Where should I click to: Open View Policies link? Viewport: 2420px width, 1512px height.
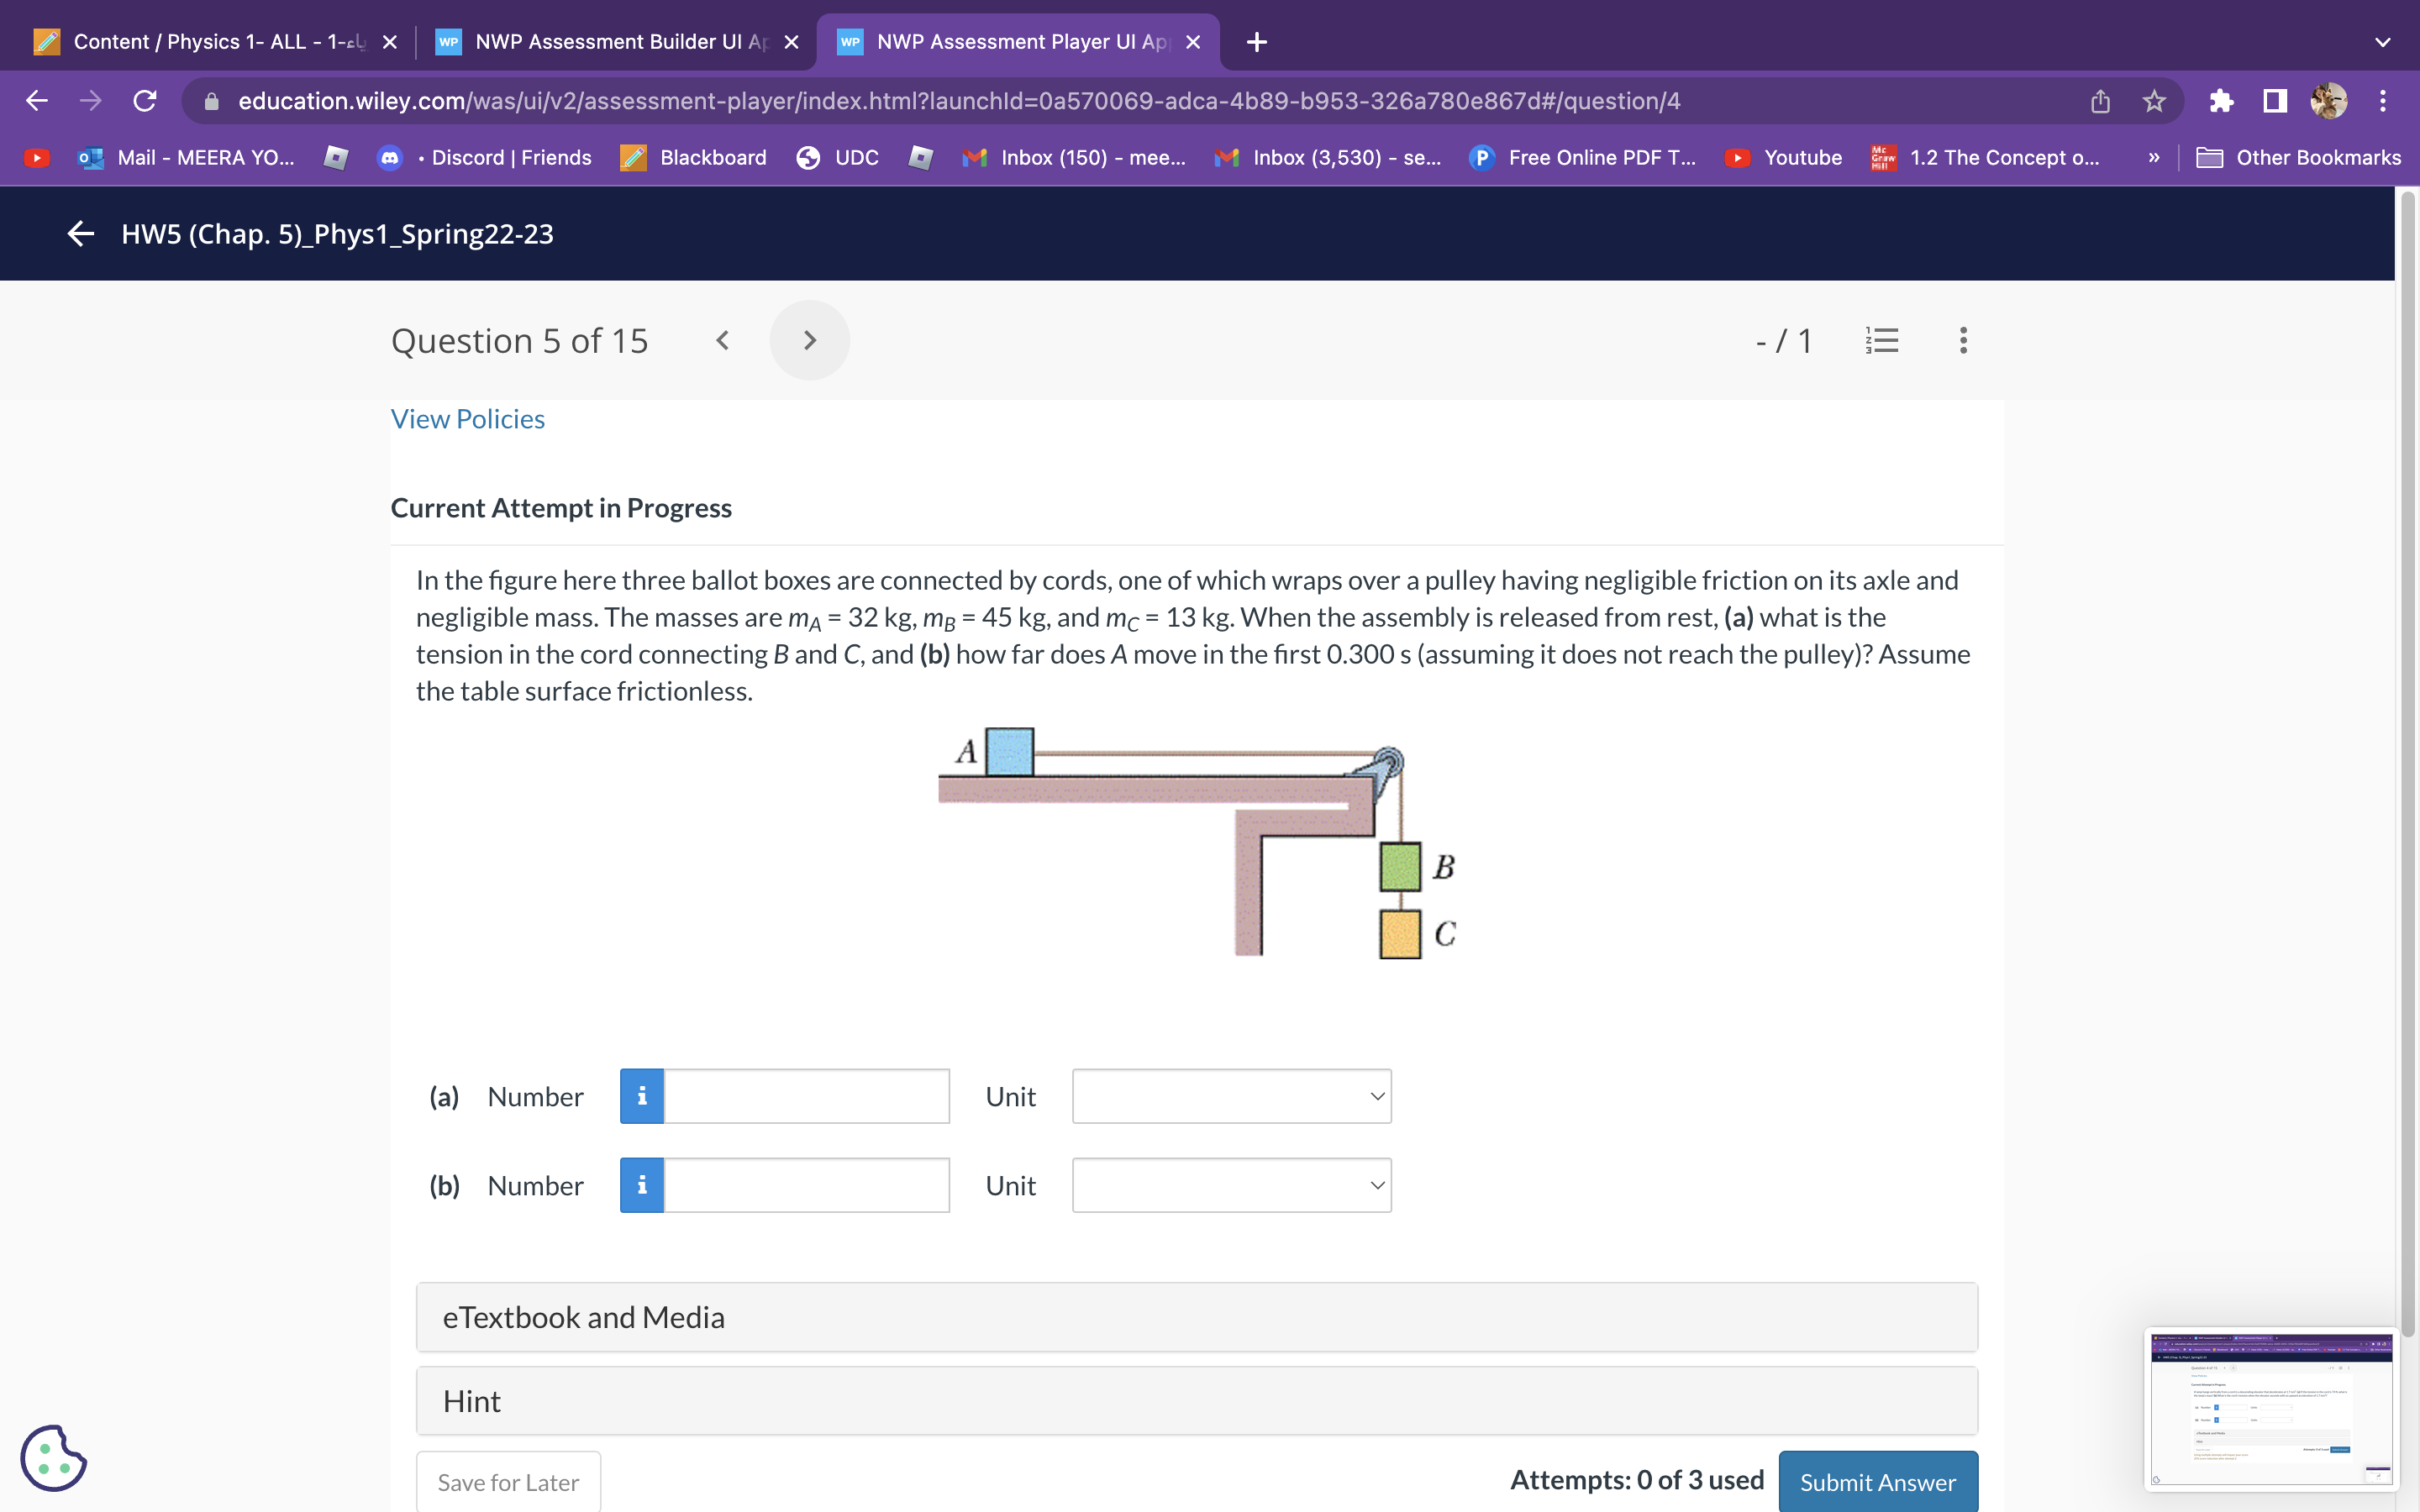coord(467,419)
